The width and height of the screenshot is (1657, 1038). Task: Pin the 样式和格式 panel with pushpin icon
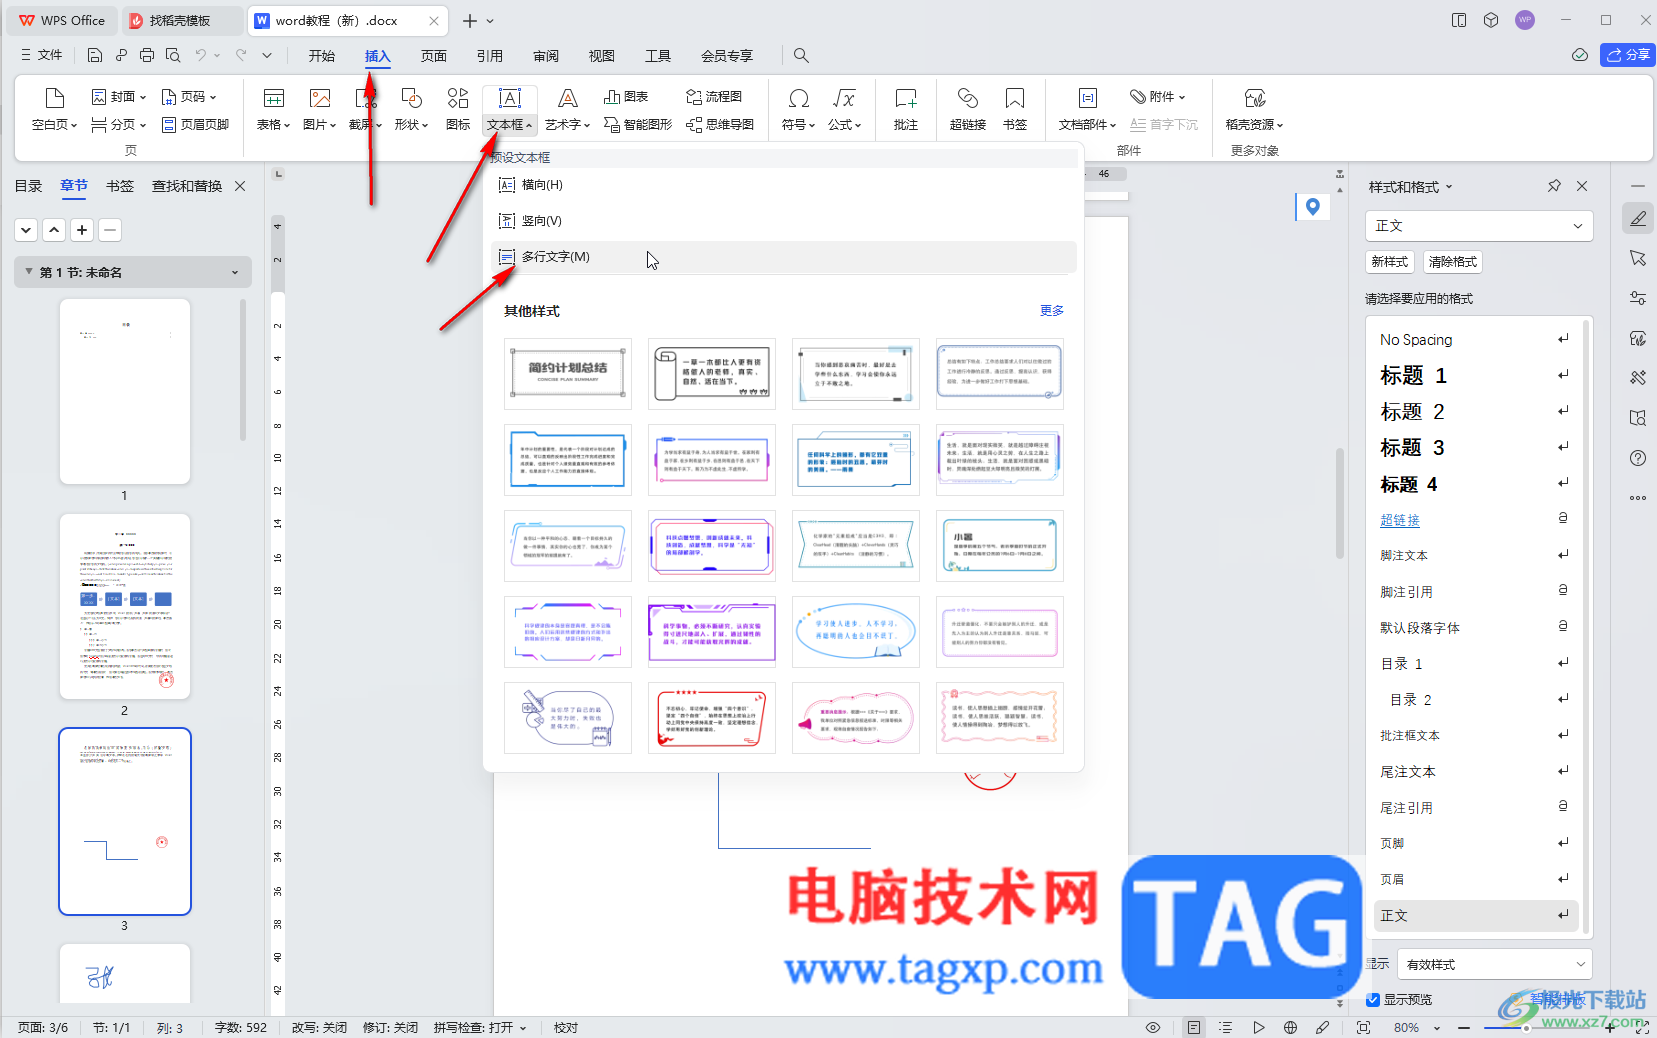1554,186
